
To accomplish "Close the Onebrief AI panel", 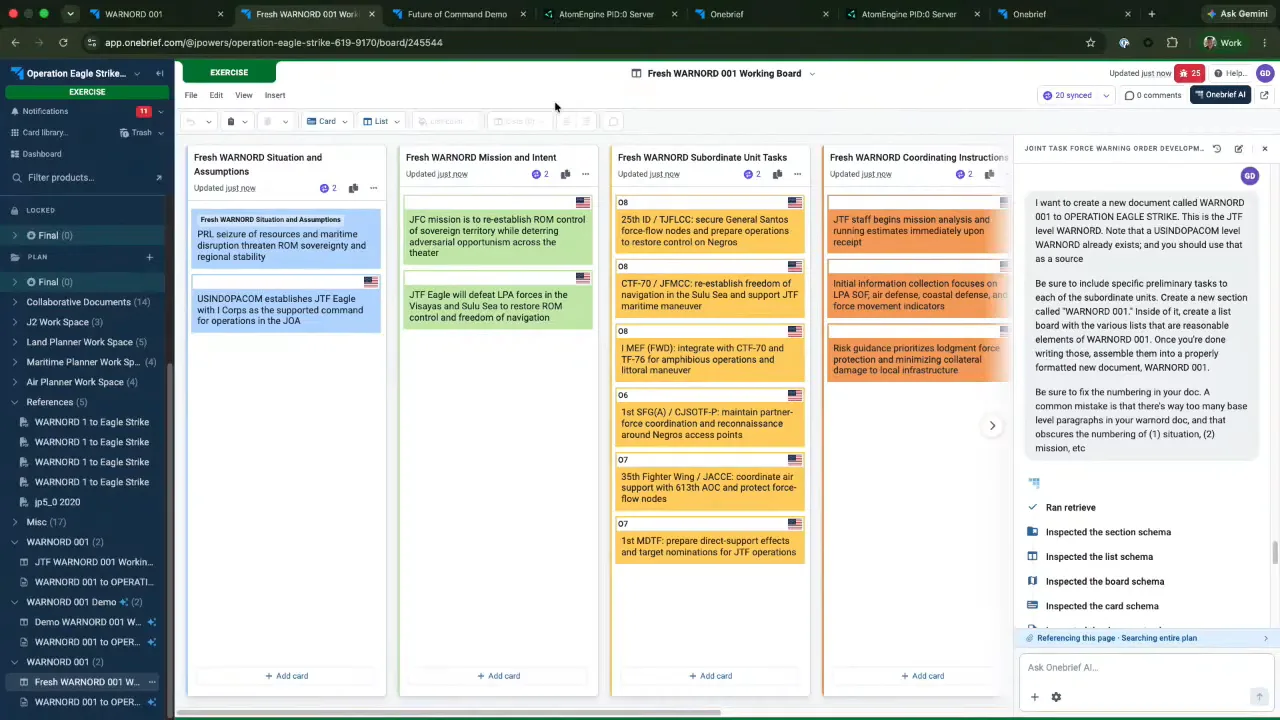I will pyautogui.click(x=1264, y=149).
